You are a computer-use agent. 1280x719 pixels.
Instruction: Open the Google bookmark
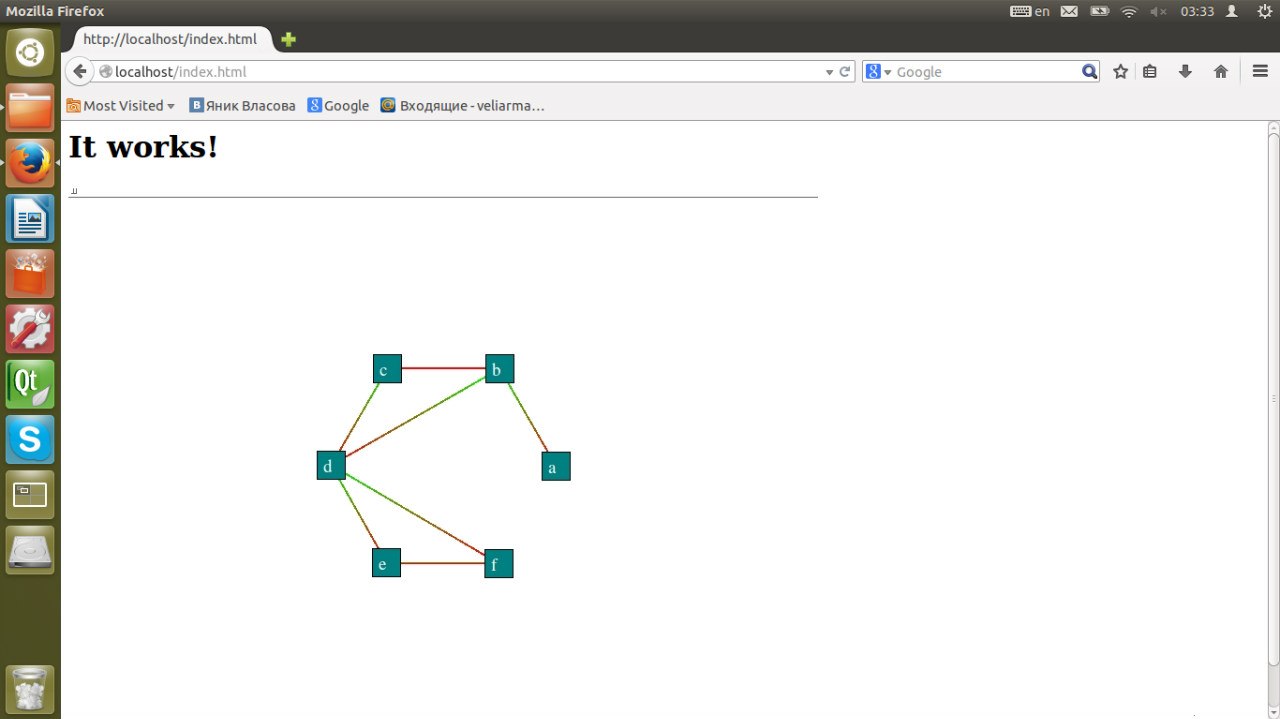tap(338, 105)
